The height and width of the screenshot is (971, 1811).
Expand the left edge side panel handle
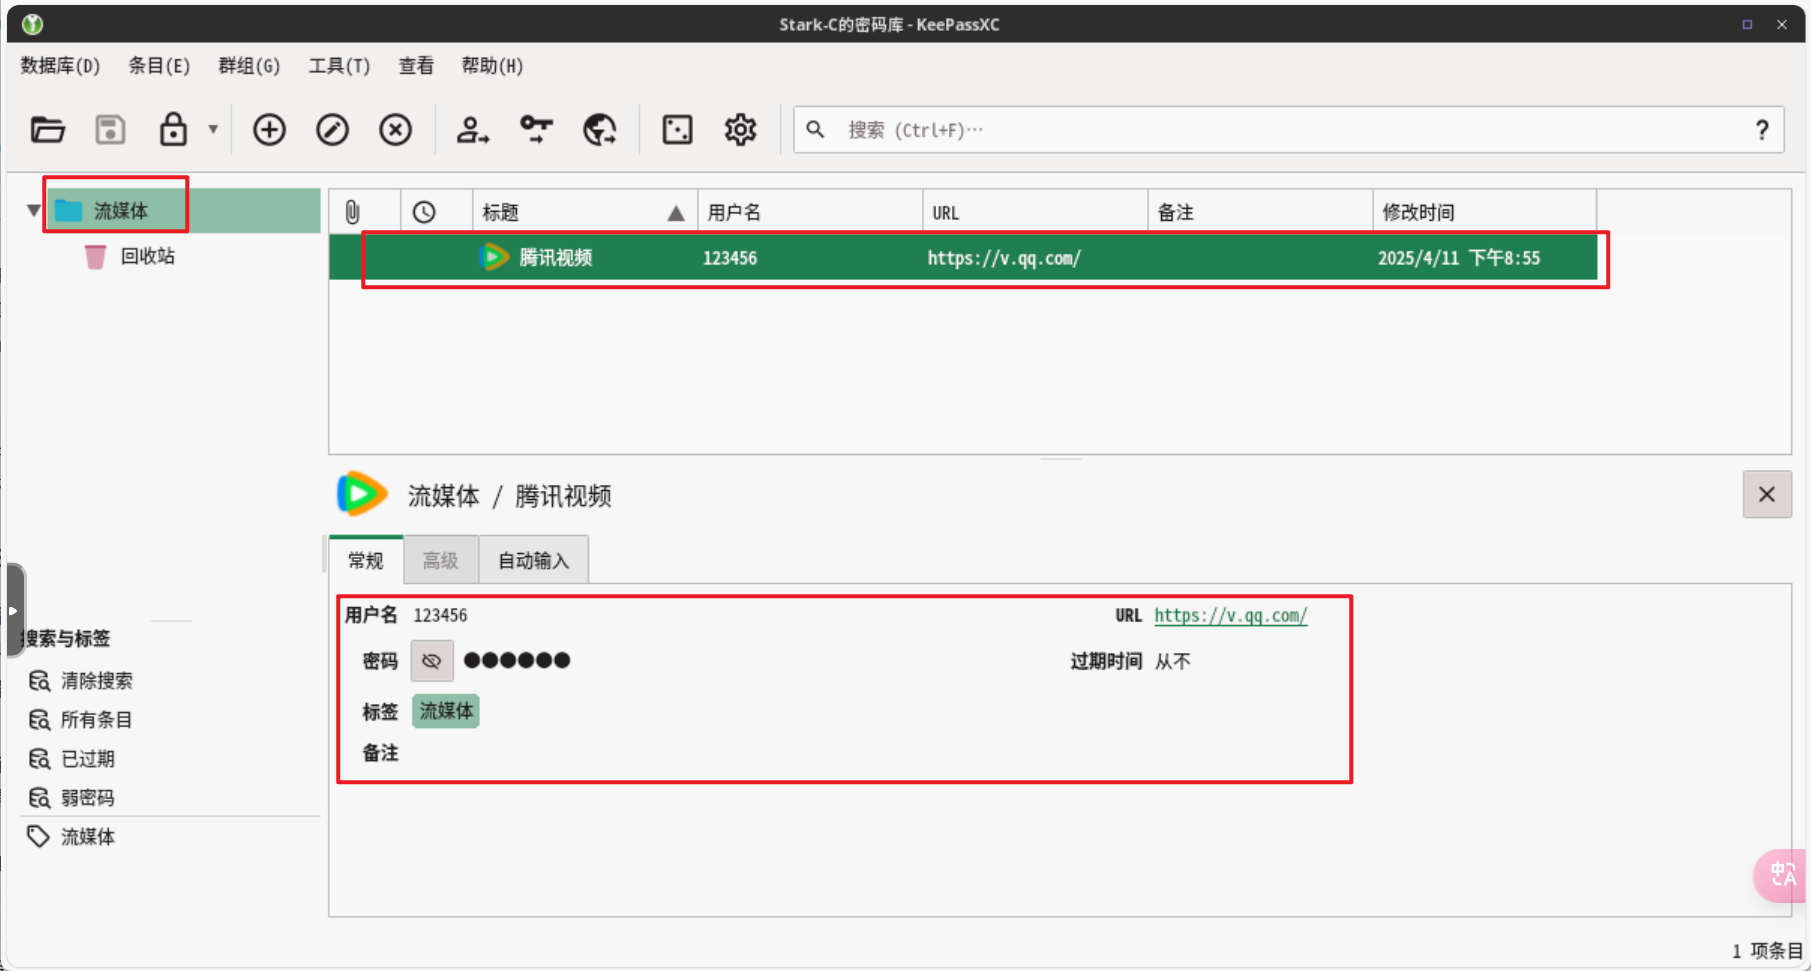click(14, 610)
